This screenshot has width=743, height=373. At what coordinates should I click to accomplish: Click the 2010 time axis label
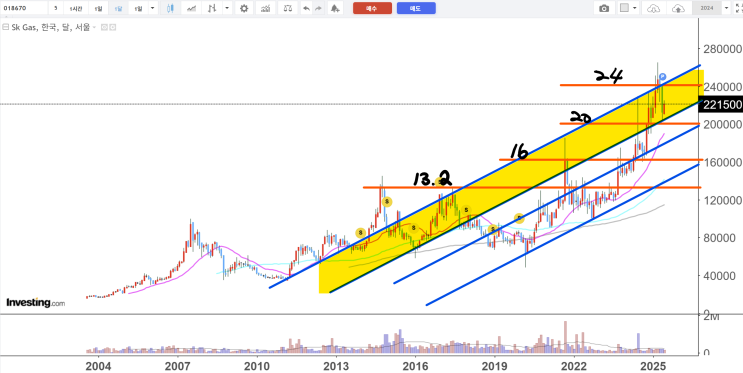coord(257,366)
